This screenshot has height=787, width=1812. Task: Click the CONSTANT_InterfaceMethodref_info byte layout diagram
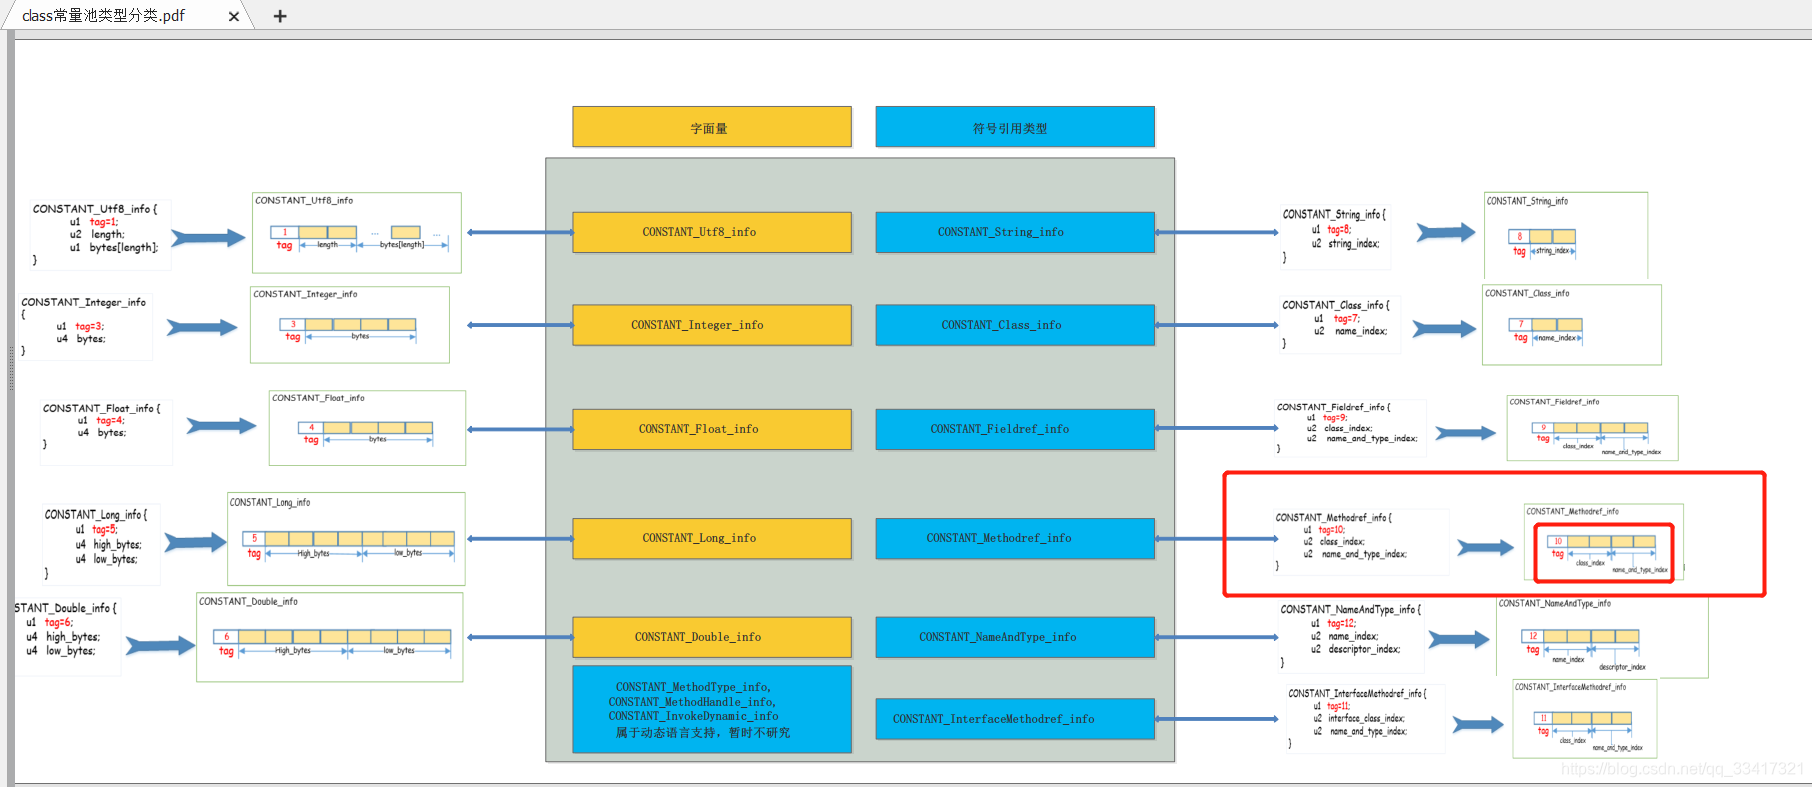[1585, 719]
